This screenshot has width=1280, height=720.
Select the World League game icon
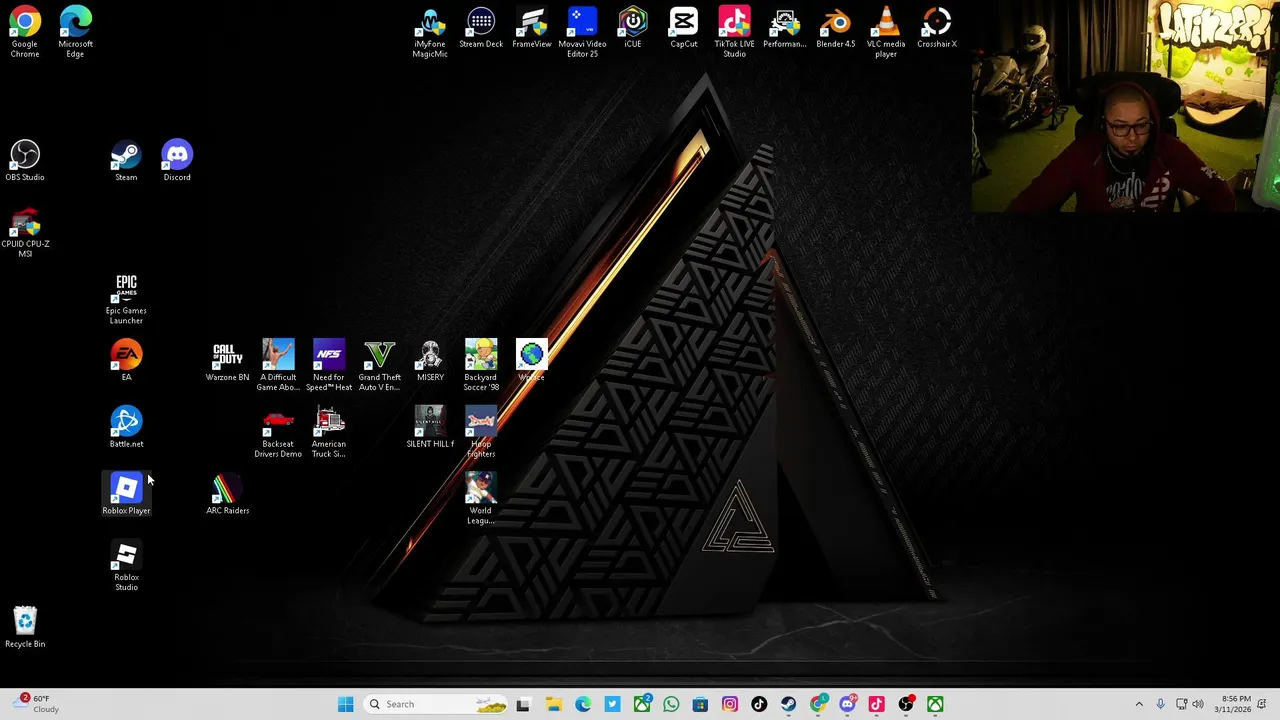(x=481, y=498)
